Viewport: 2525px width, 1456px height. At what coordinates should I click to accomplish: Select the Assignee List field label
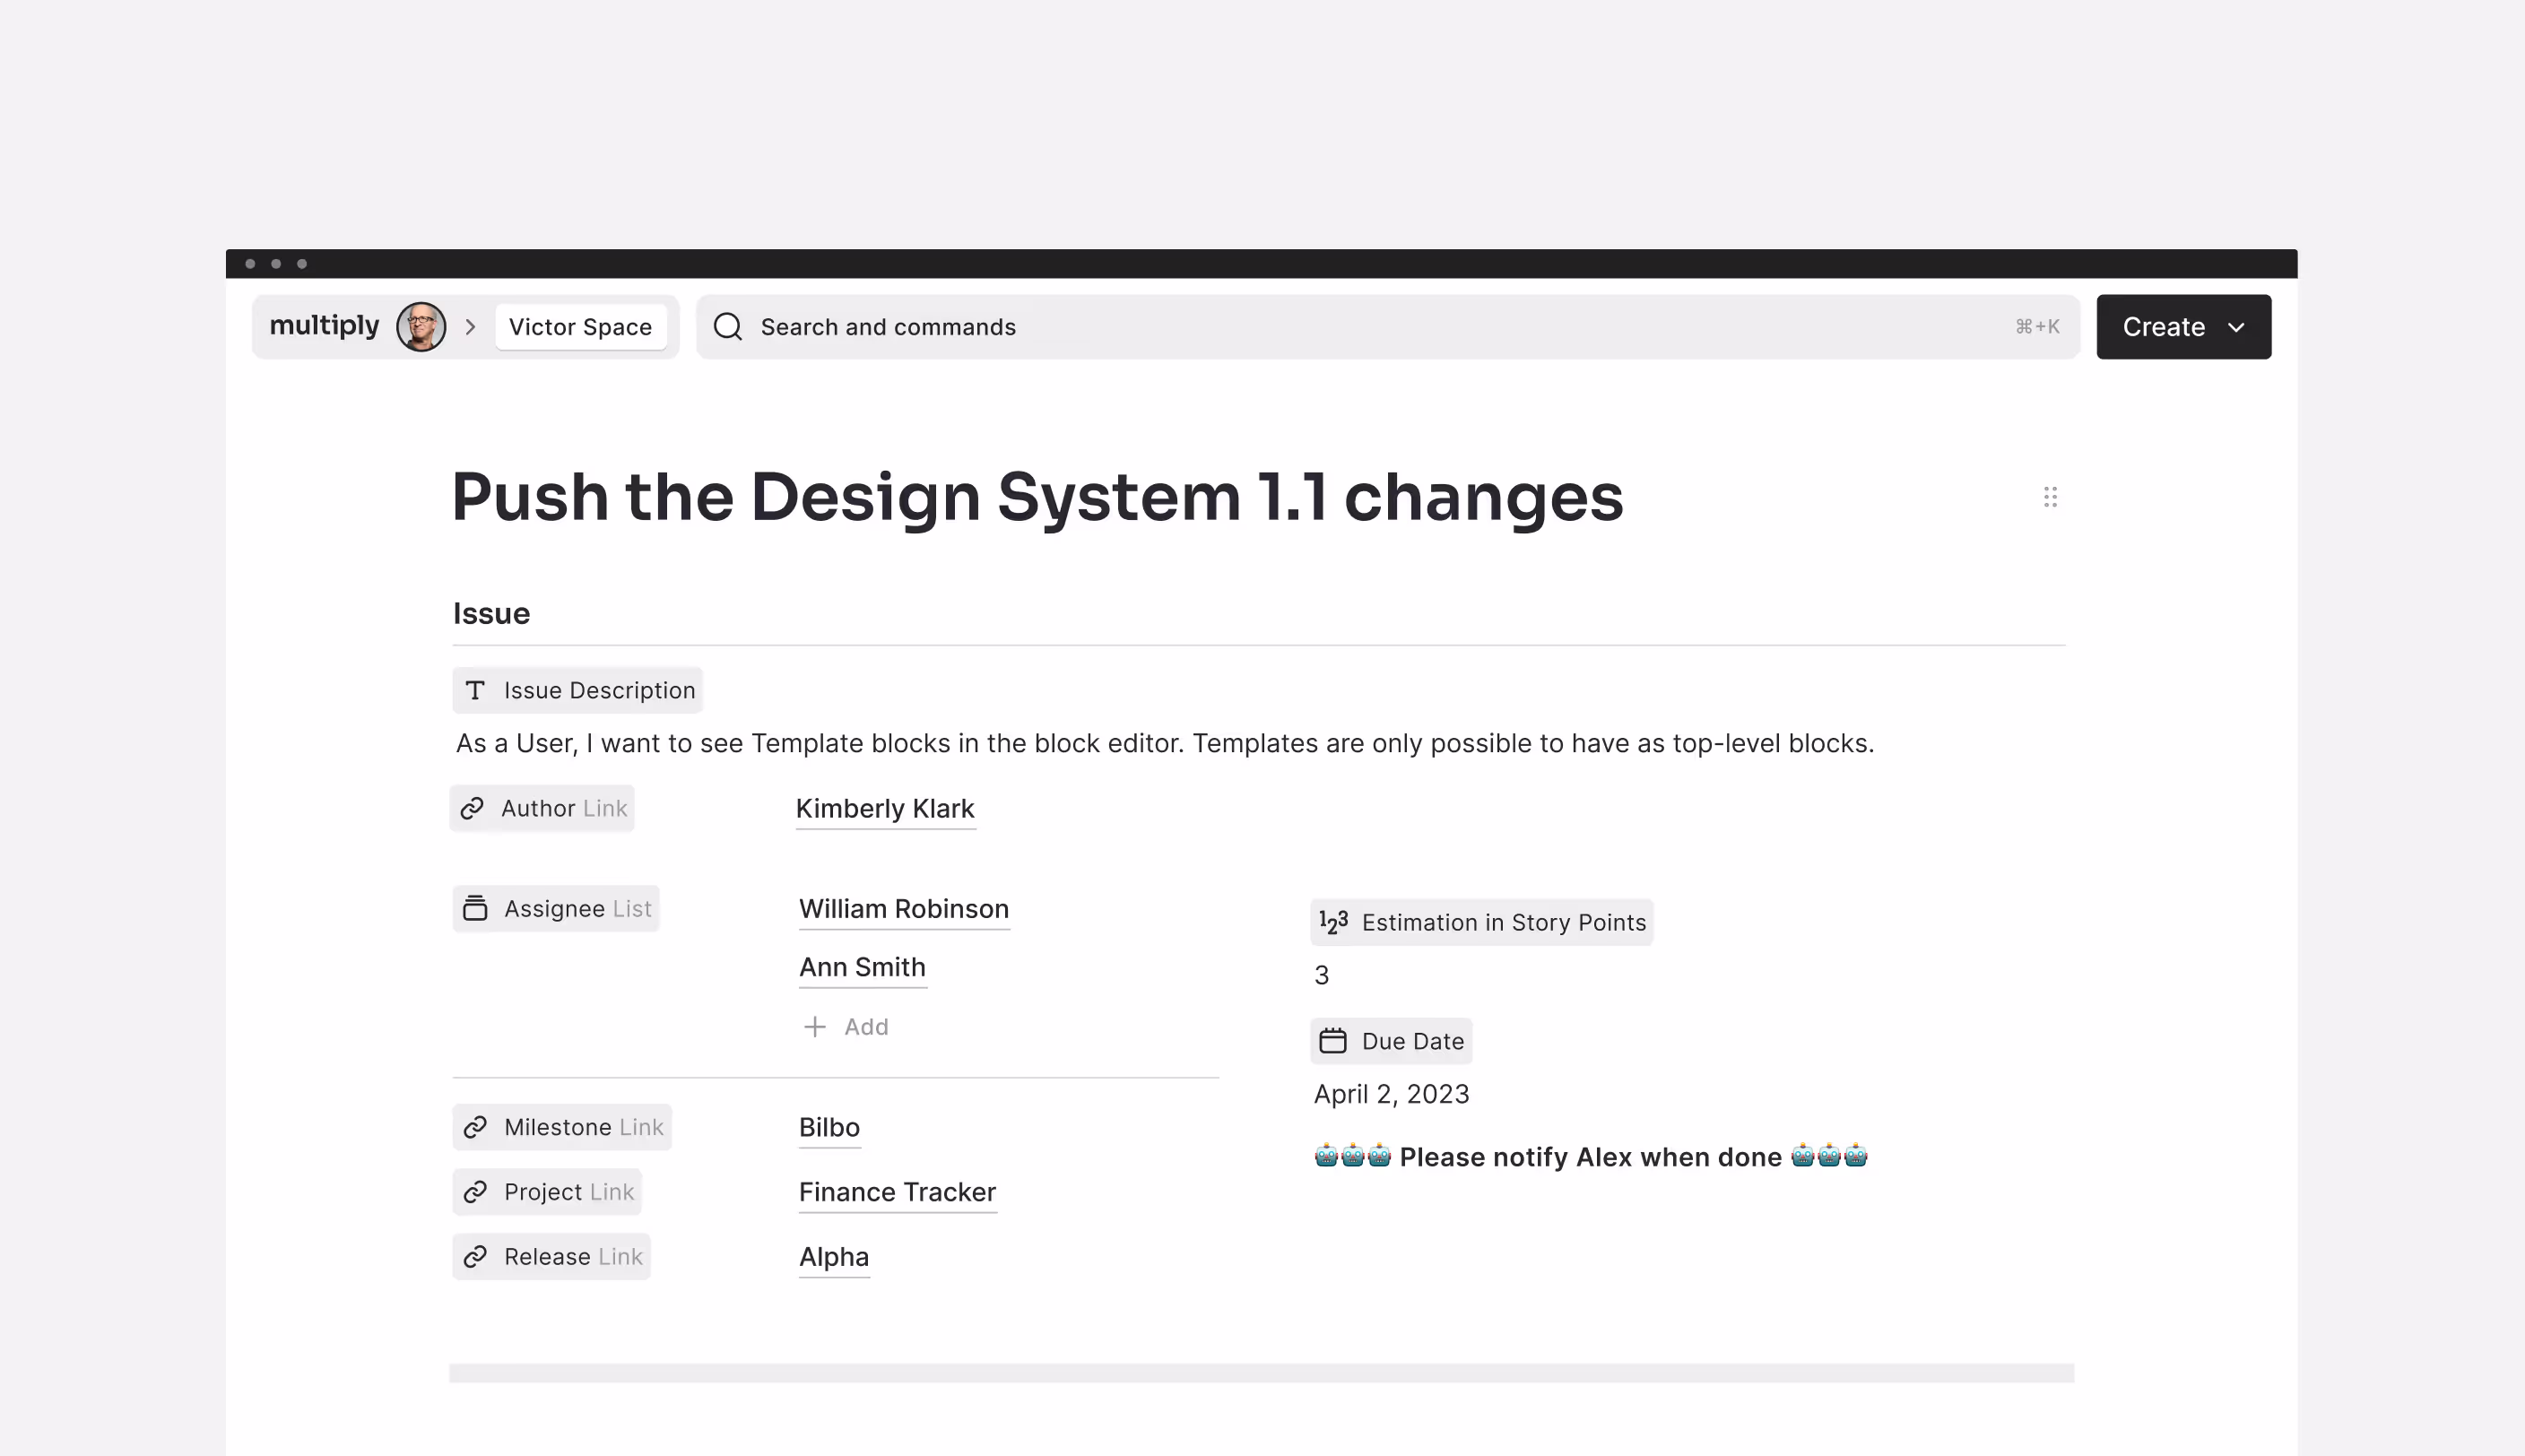(556, 908)
